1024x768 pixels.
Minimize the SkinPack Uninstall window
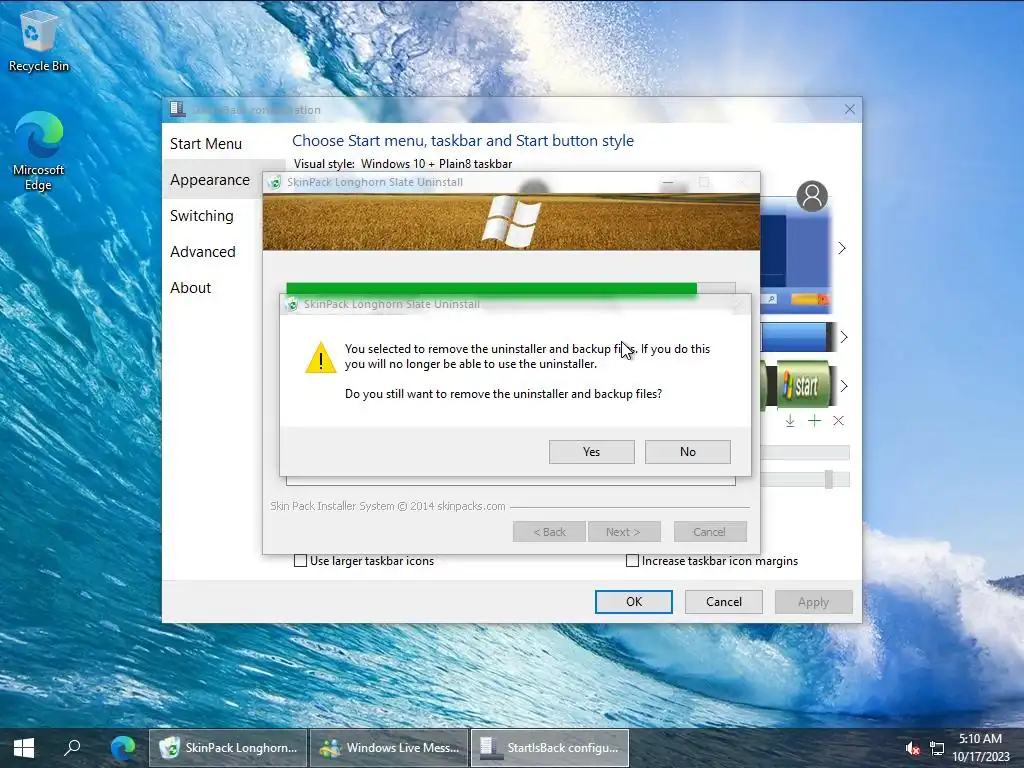667,182
